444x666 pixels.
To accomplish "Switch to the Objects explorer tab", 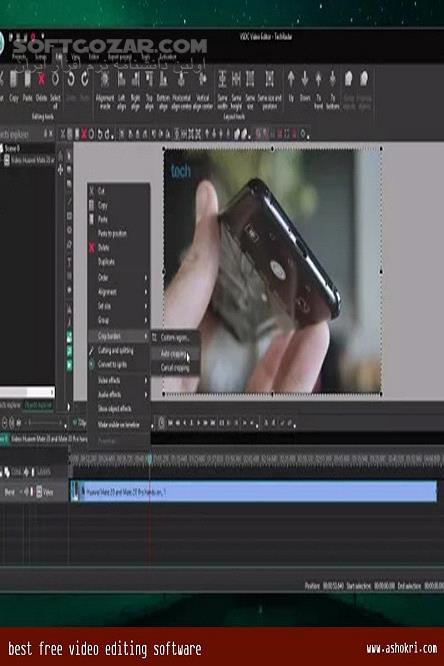I will click(39, 406).
